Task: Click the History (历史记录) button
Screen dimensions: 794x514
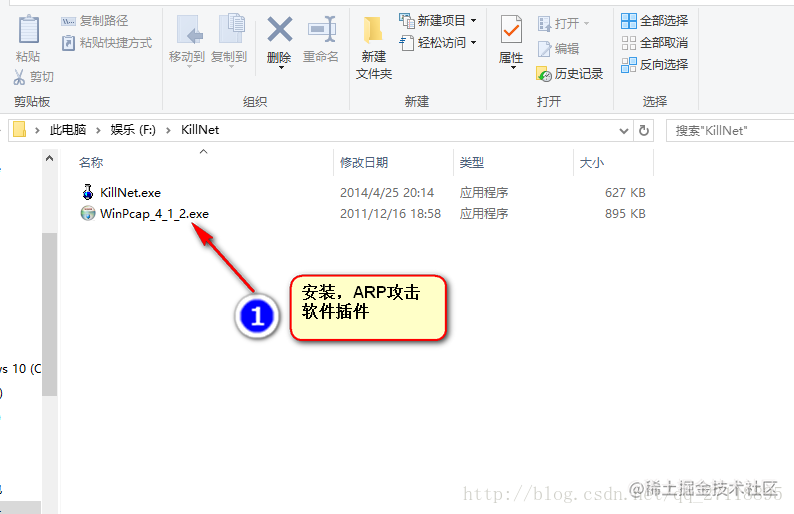Action: point(570,74)
